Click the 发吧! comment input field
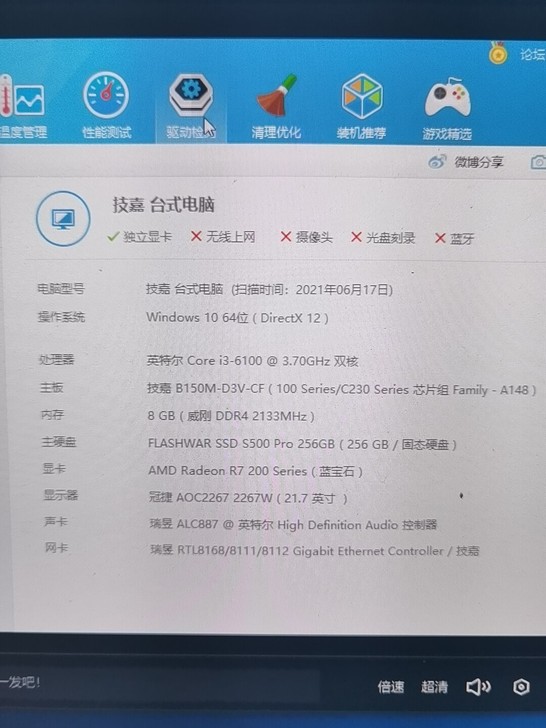The image size is (546, 728). (x=160, y=683)
